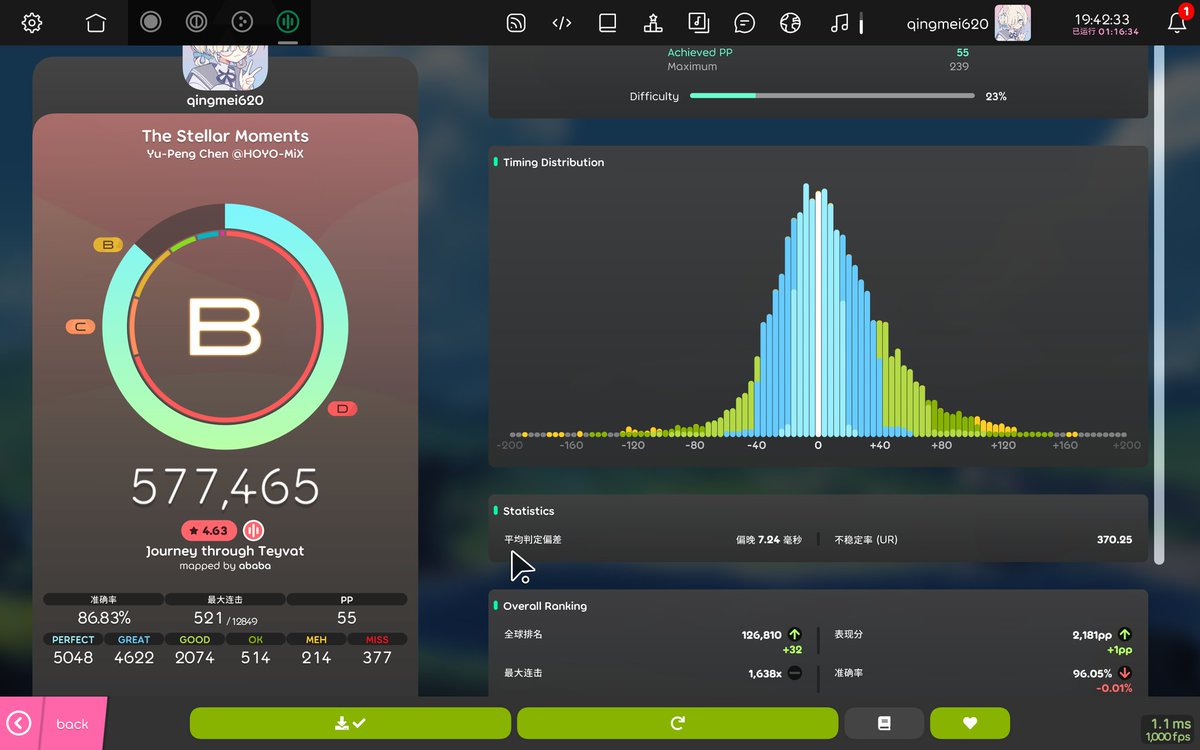
Task: Click the C grade badge on the ring
Action: pyautogui.click(x=80, y=327)
